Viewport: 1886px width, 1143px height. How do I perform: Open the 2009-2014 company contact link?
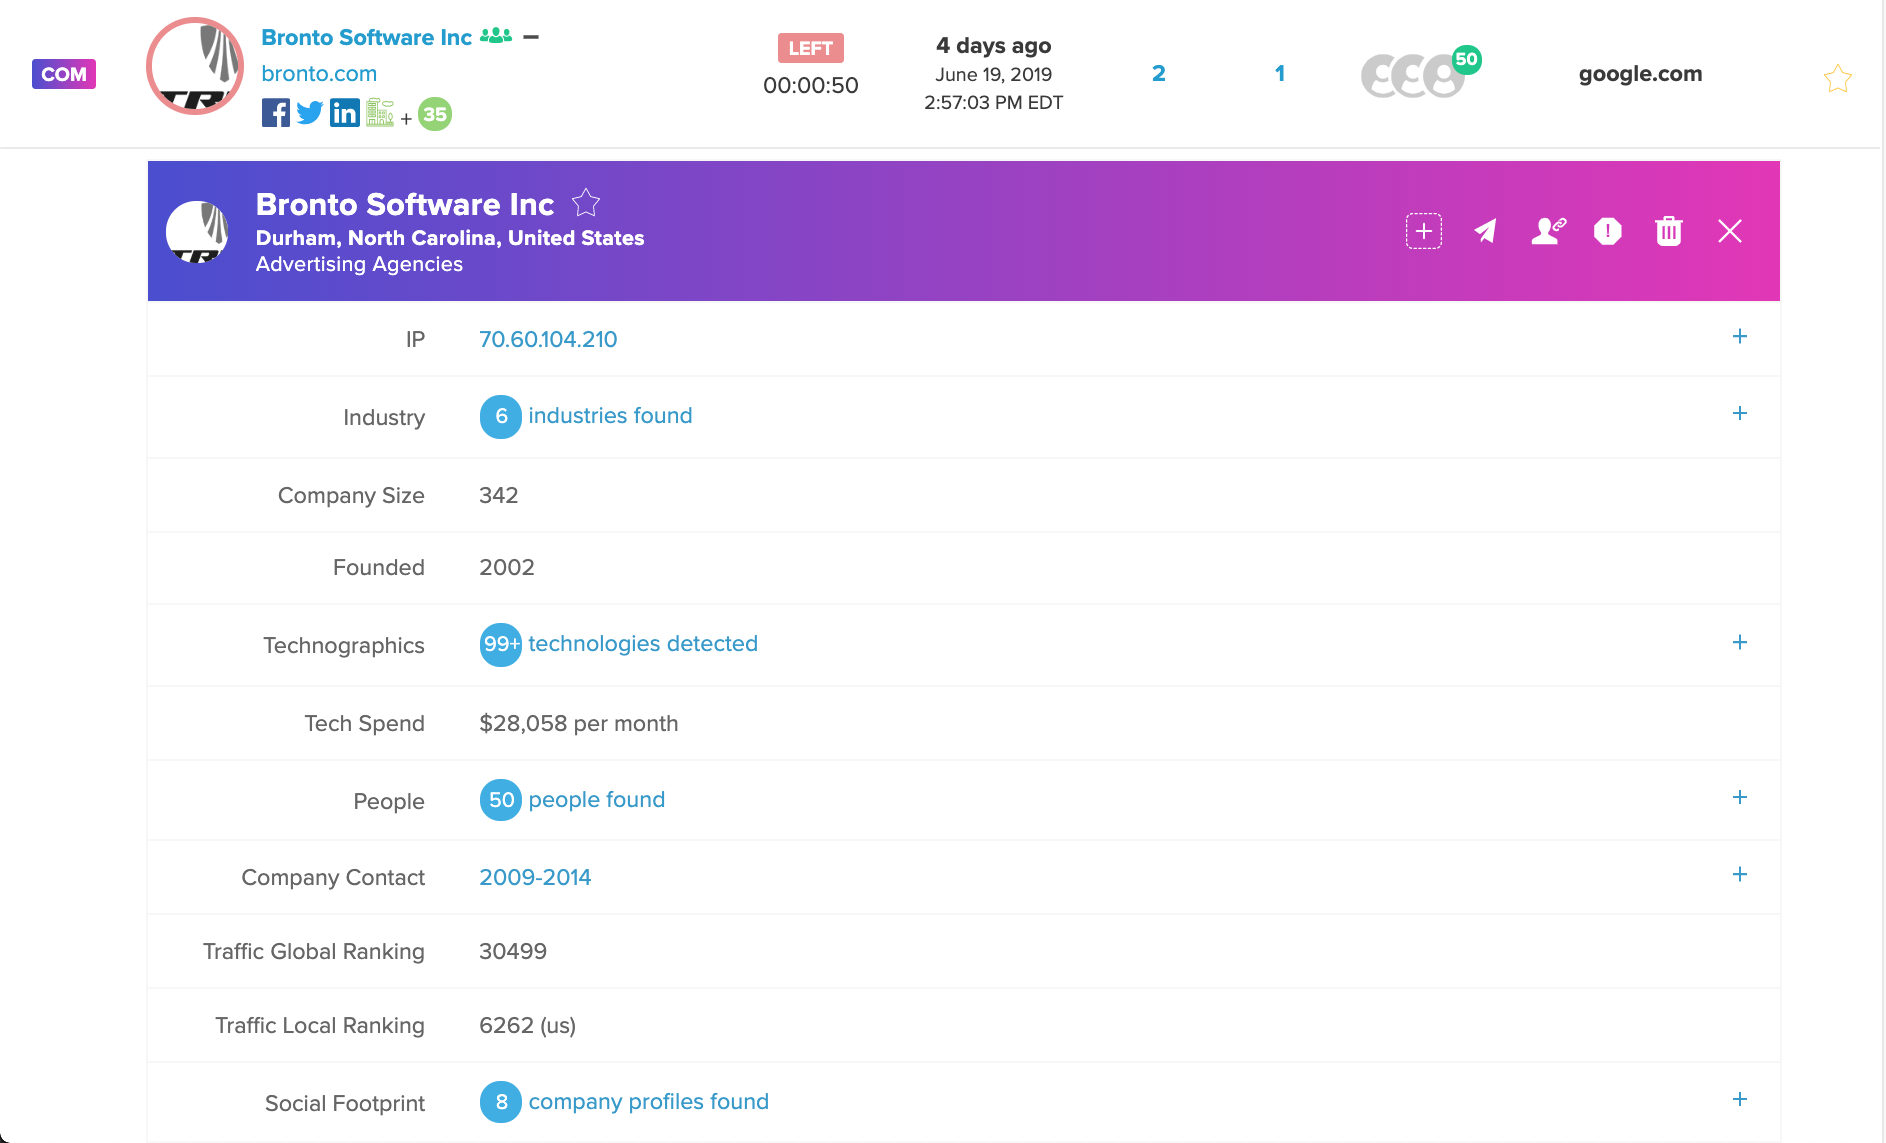(x=535, y=878)
